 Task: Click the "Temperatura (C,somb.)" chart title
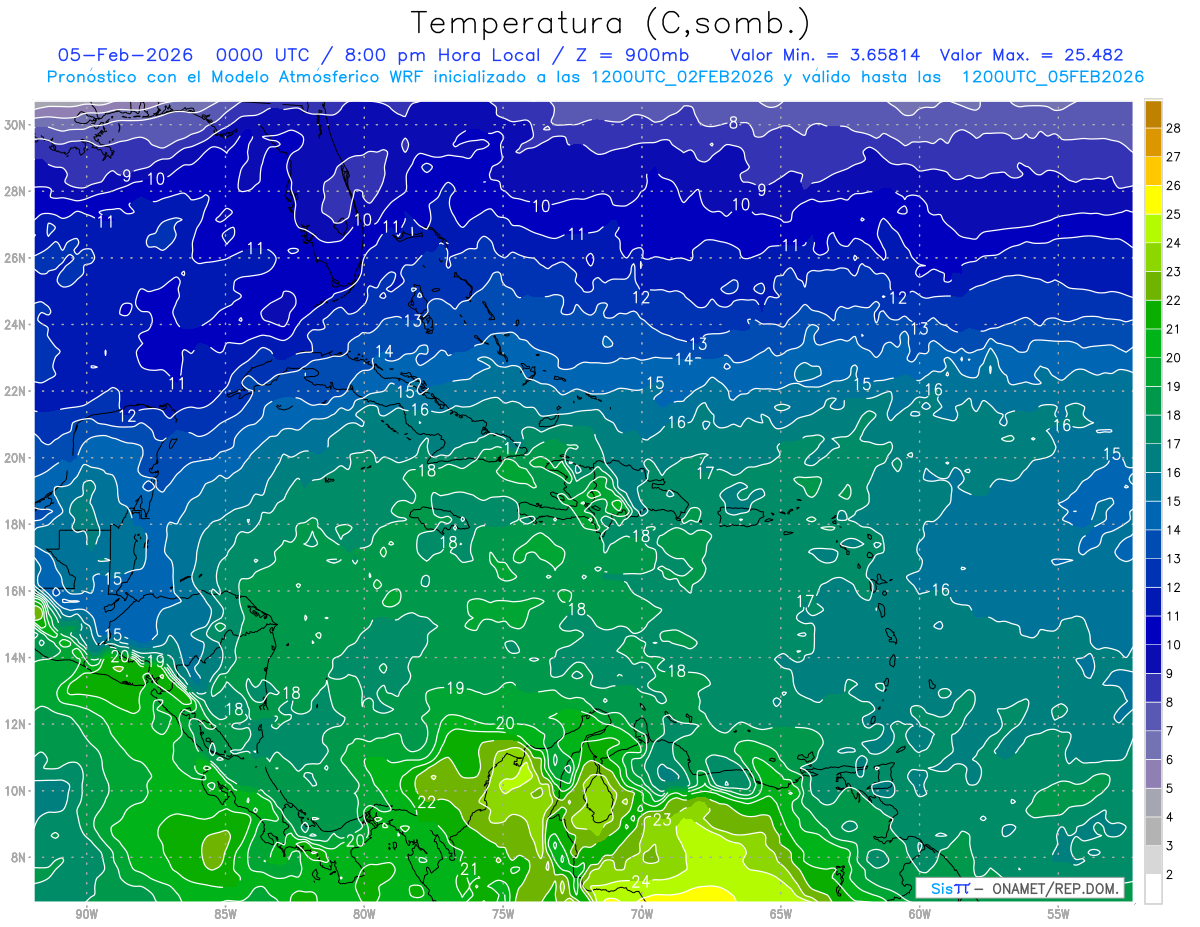coord(611,23)
